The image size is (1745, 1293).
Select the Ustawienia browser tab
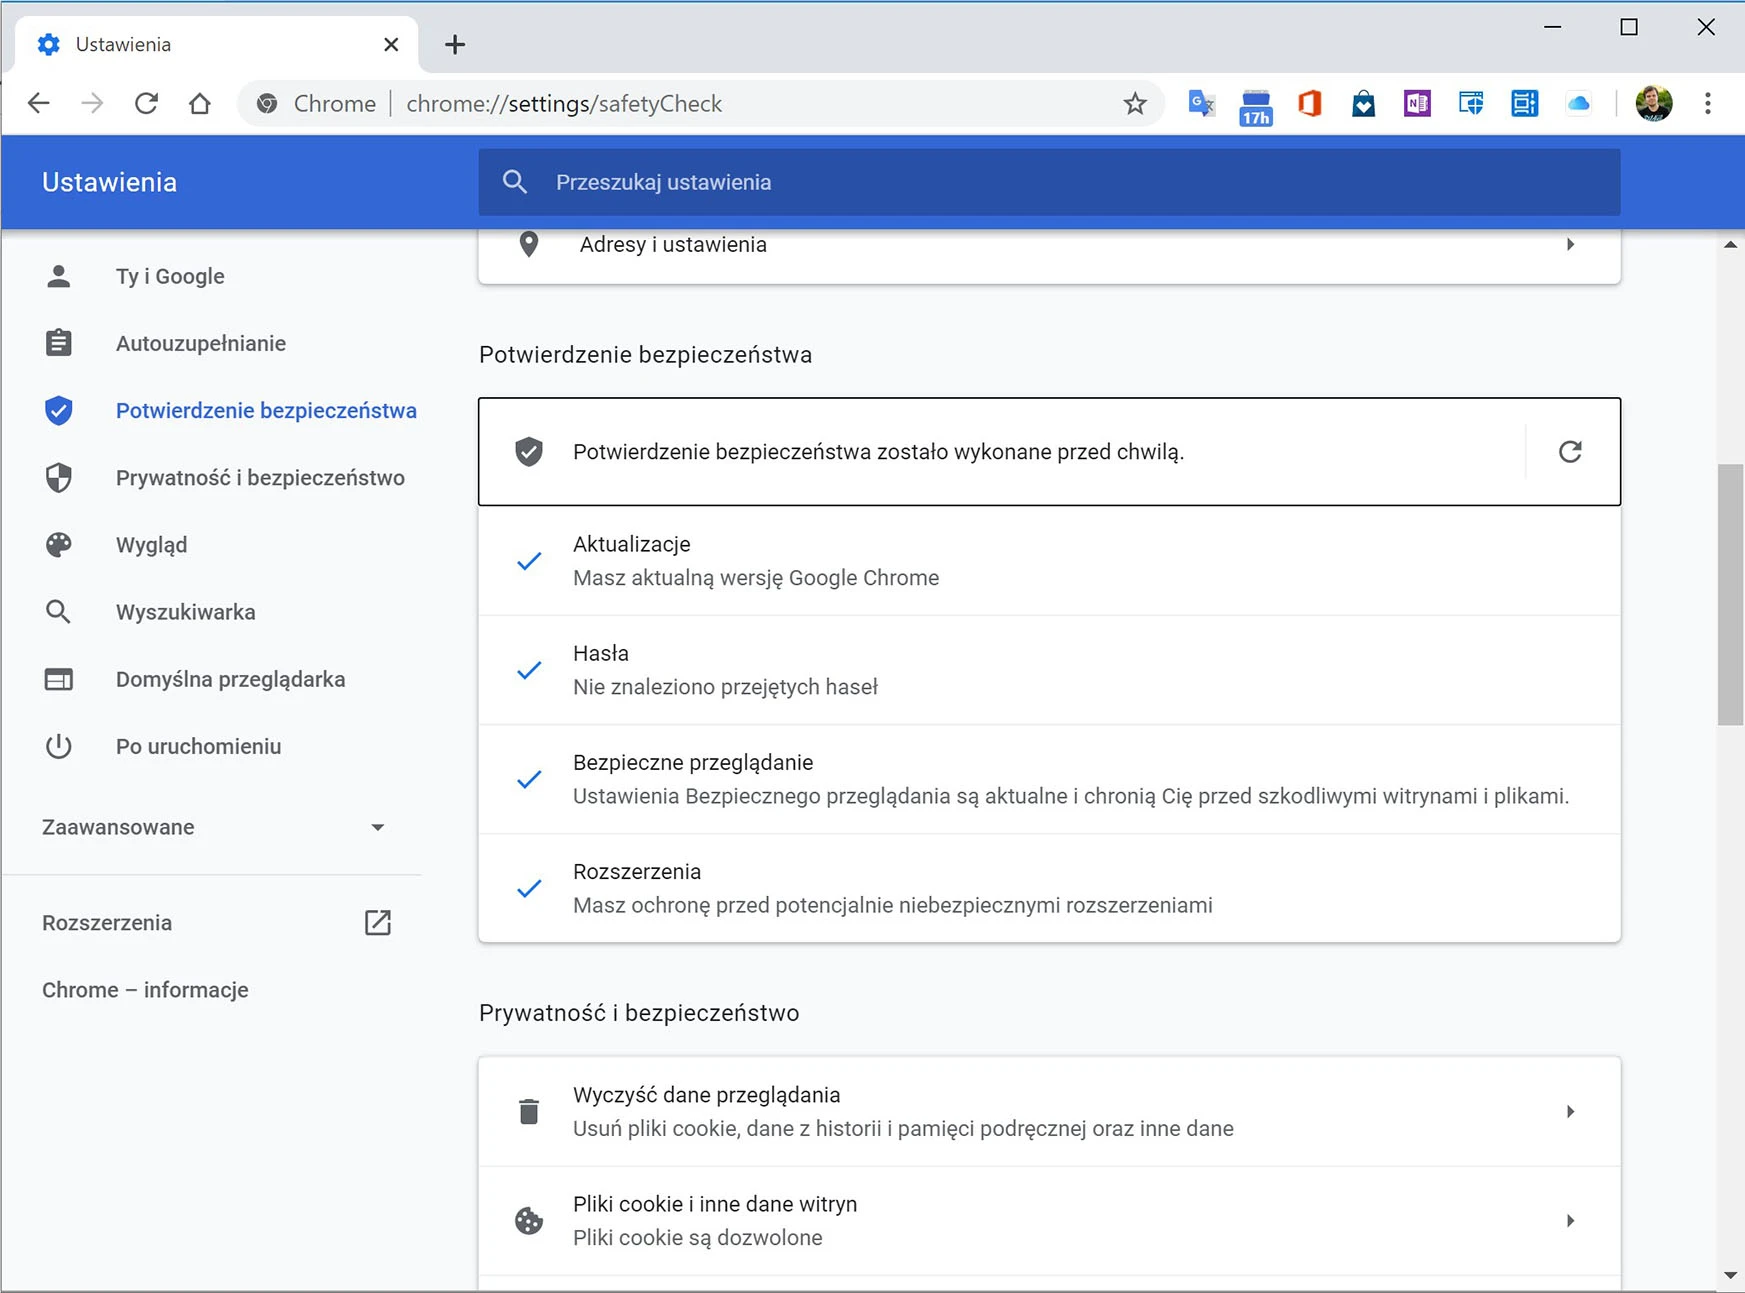click(217, 44)
